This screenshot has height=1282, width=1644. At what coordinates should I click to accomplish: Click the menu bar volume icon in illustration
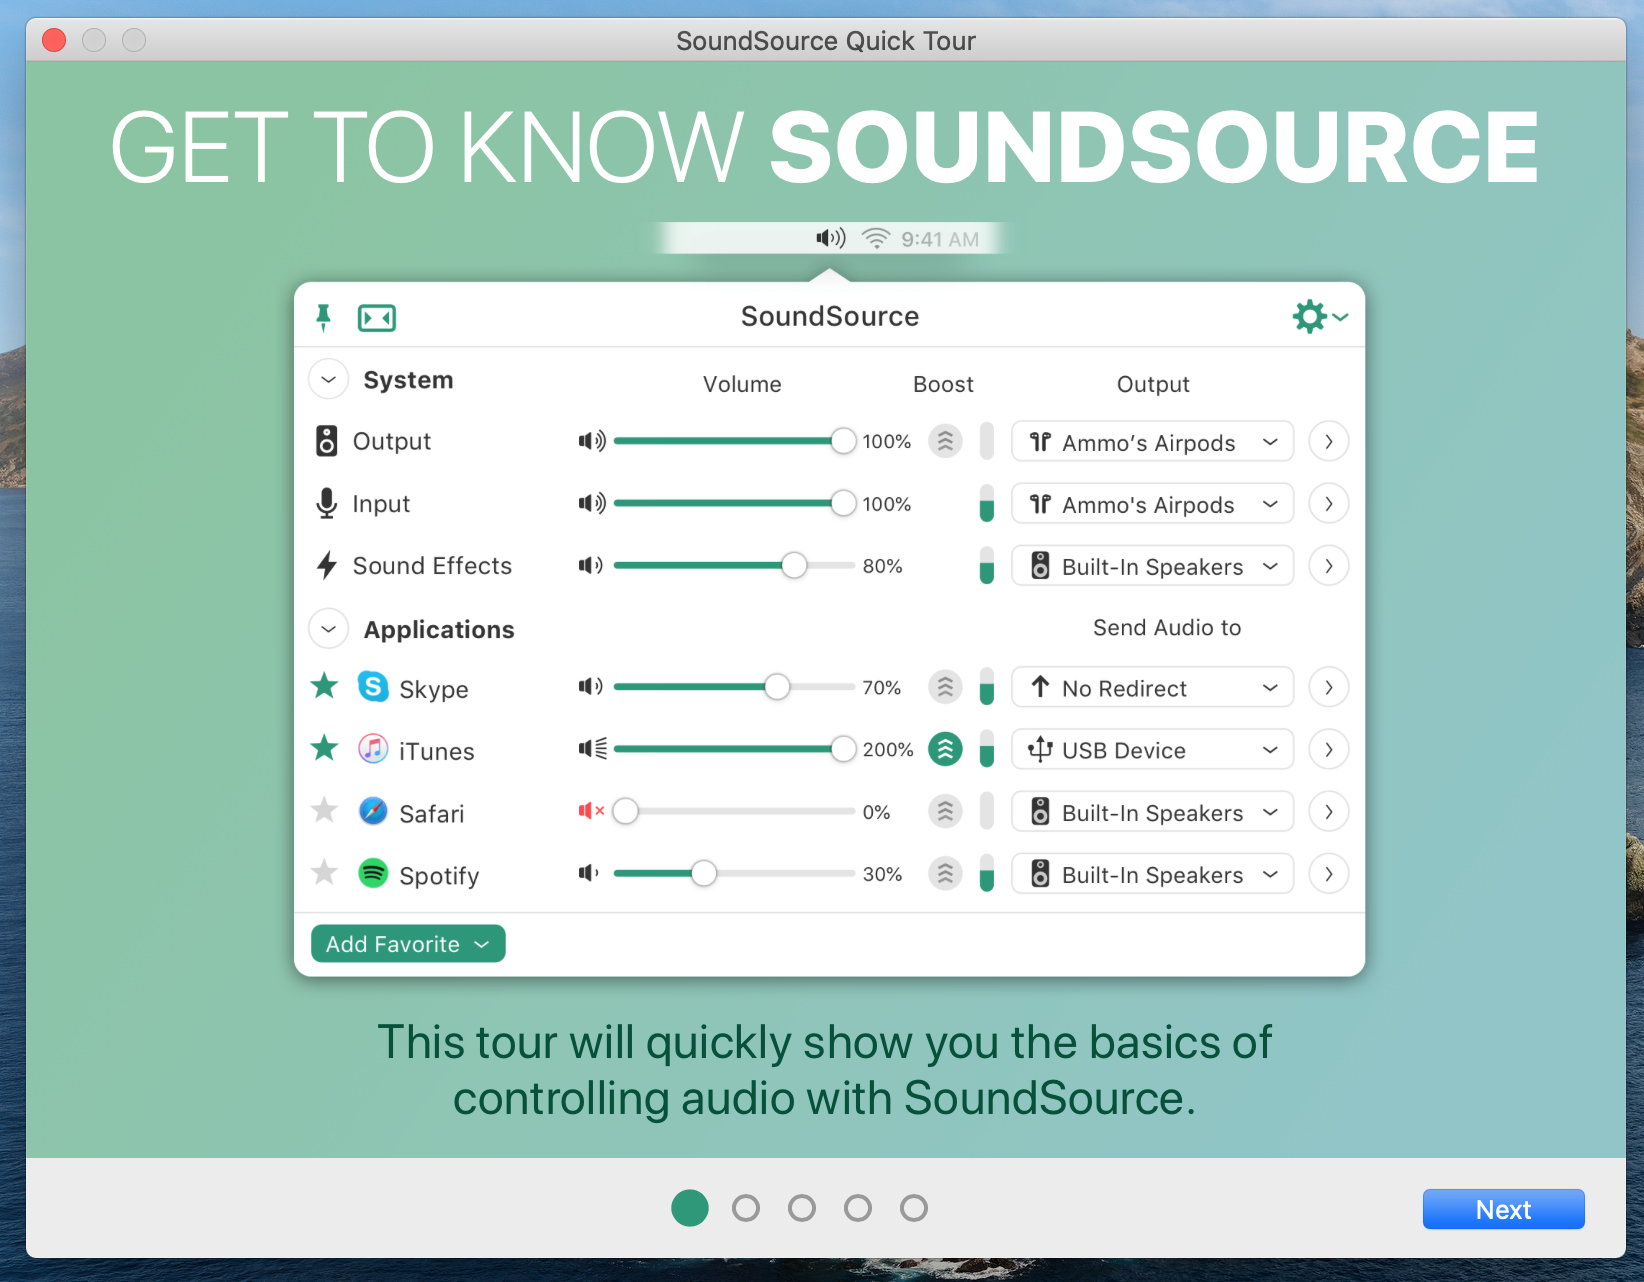point(831,238)
